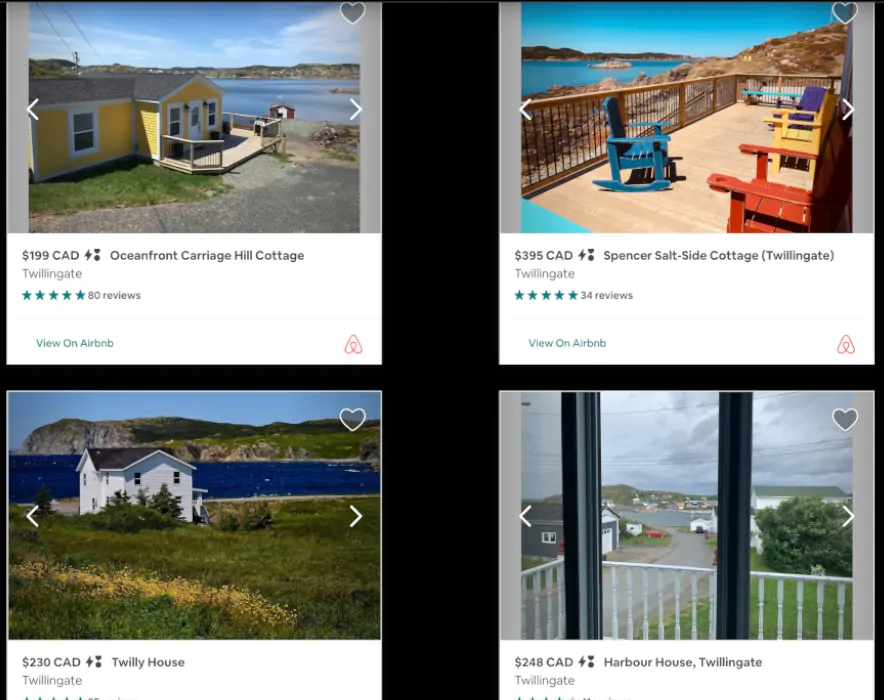View next Twilly House image
Viewport: 884px width, 700px height.
coord(355,516)
